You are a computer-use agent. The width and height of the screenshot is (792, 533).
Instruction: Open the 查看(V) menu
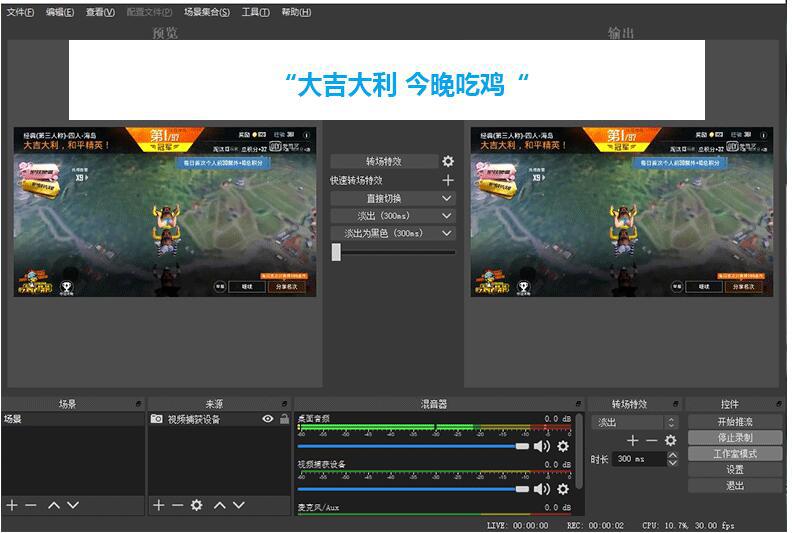click(100, 12)
